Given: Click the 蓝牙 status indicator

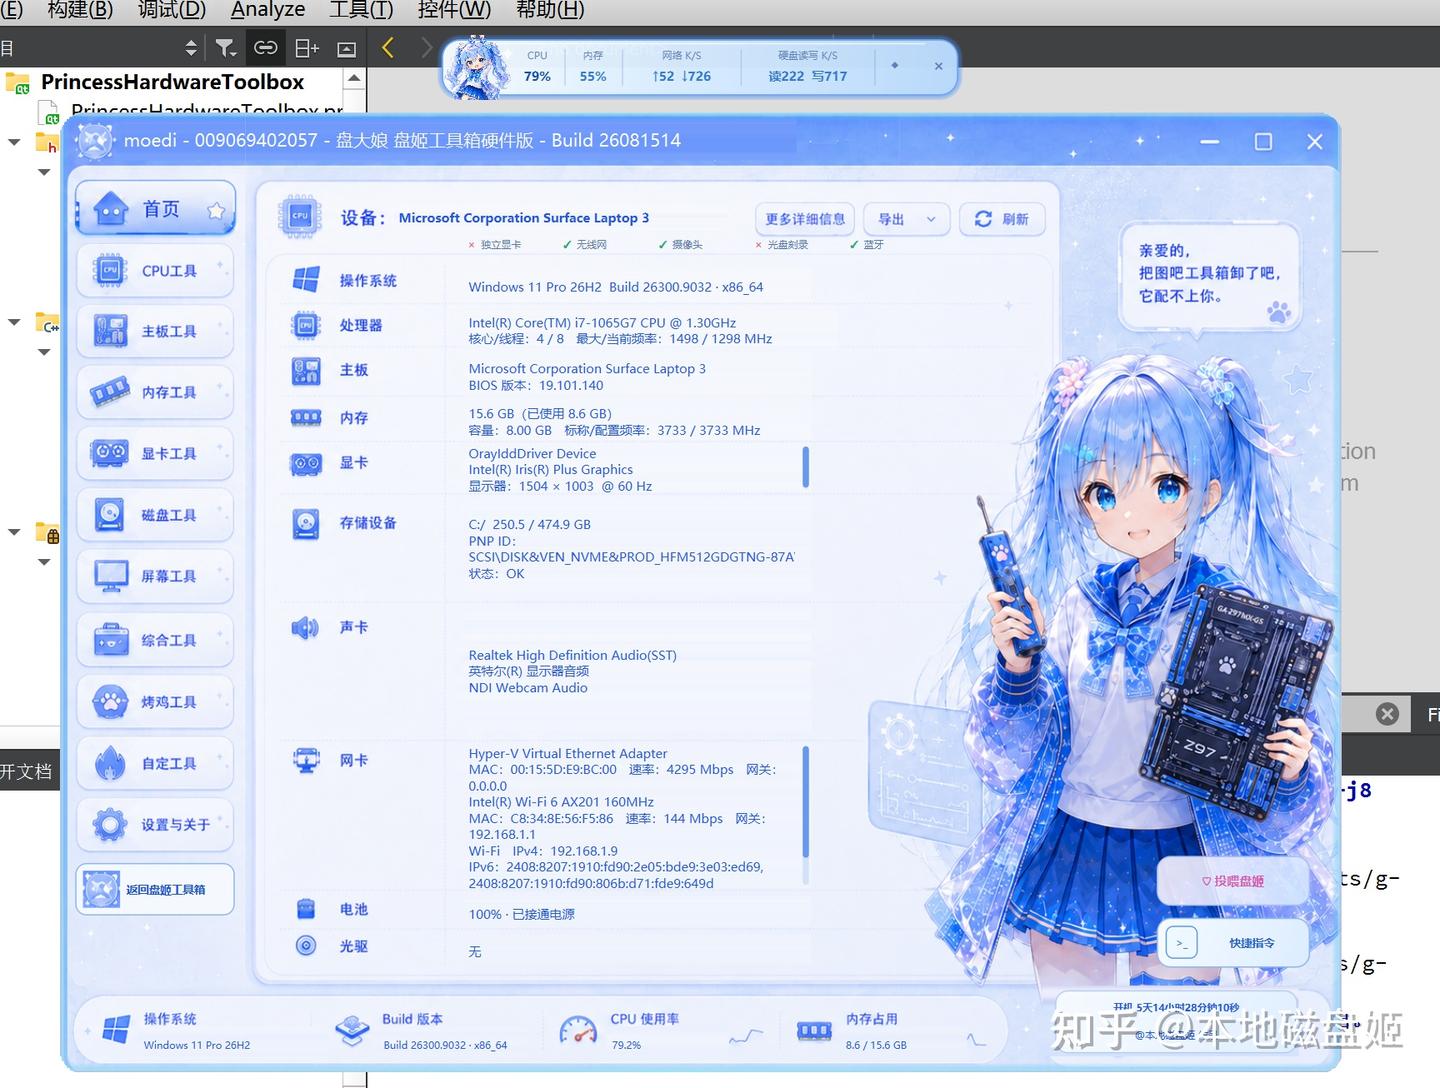Looking at the screenshot, I should click(867, 245).
